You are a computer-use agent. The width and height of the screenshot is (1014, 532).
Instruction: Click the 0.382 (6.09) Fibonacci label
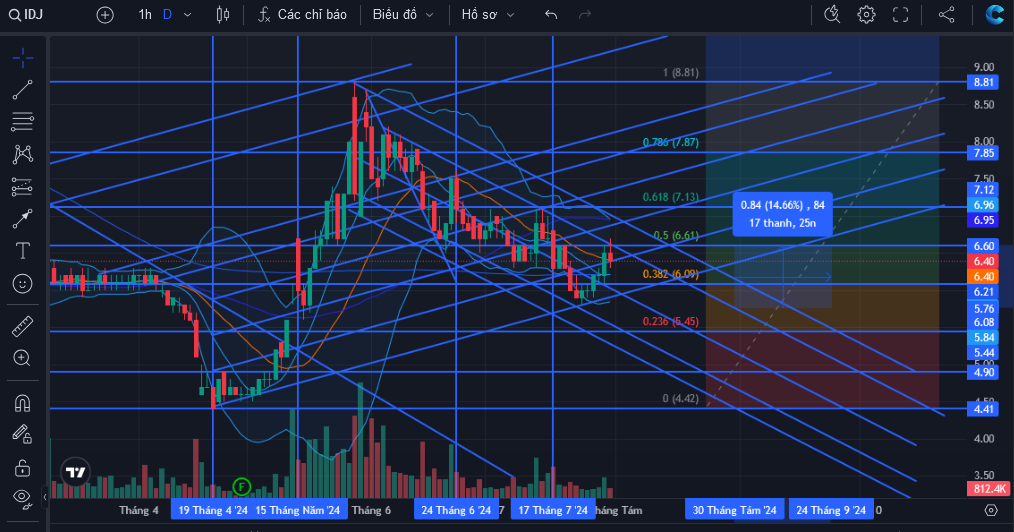tap(671, 274)
